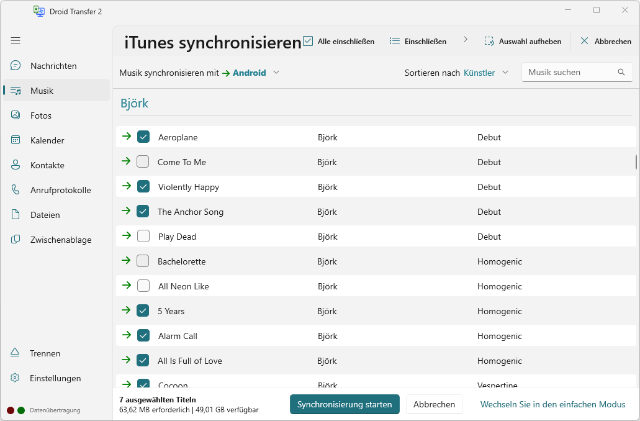
Task: Open the hamburger navigation menu
Action: tap(16, 40)
